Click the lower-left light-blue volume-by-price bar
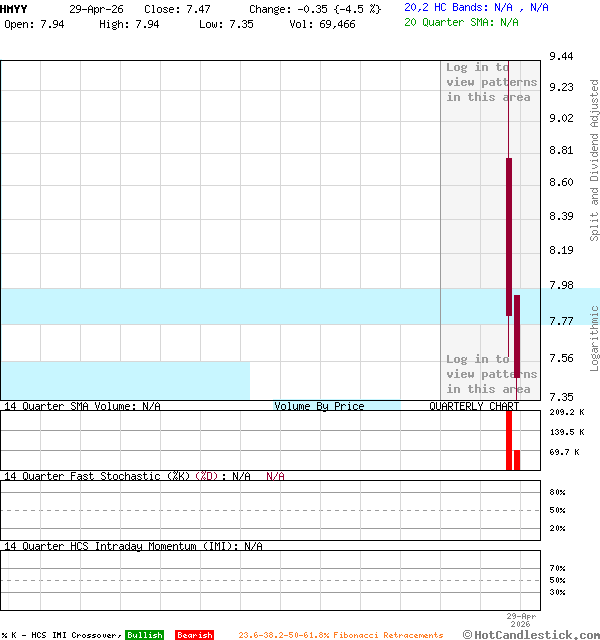The width and height of the screenshot is (600, 640). coord(124,380)
